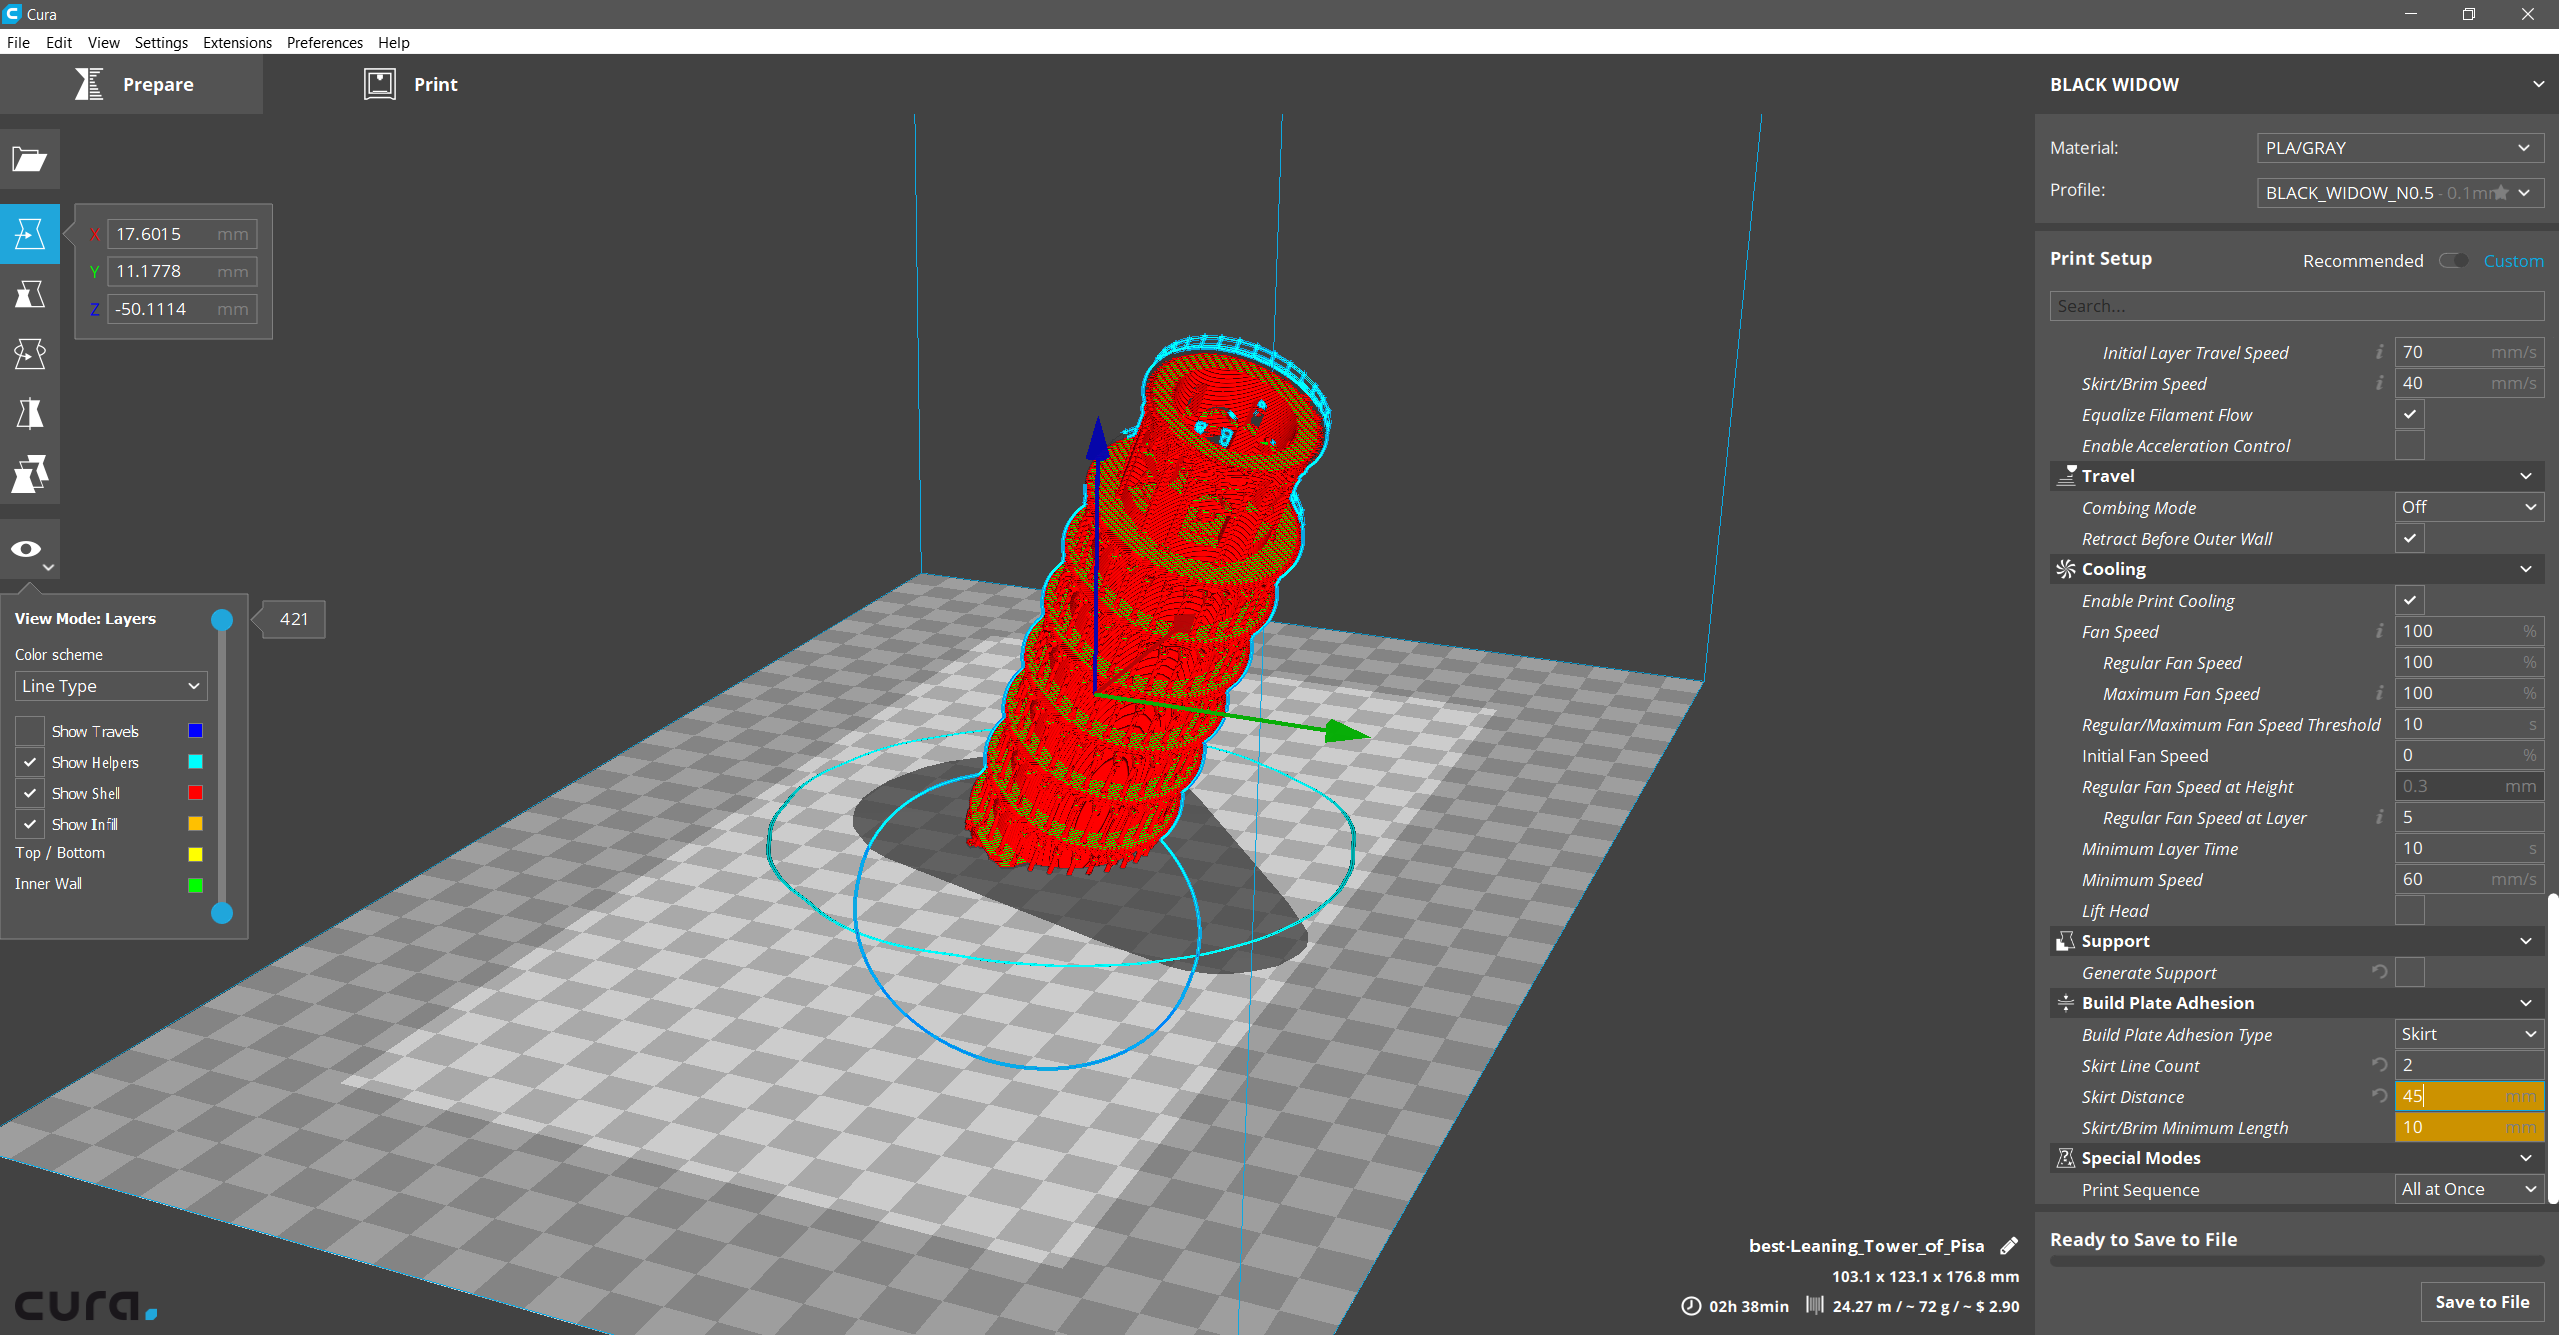Switch to the Print tab
This screenshot has width=2559, height=1335.
(x=411, y=84)
